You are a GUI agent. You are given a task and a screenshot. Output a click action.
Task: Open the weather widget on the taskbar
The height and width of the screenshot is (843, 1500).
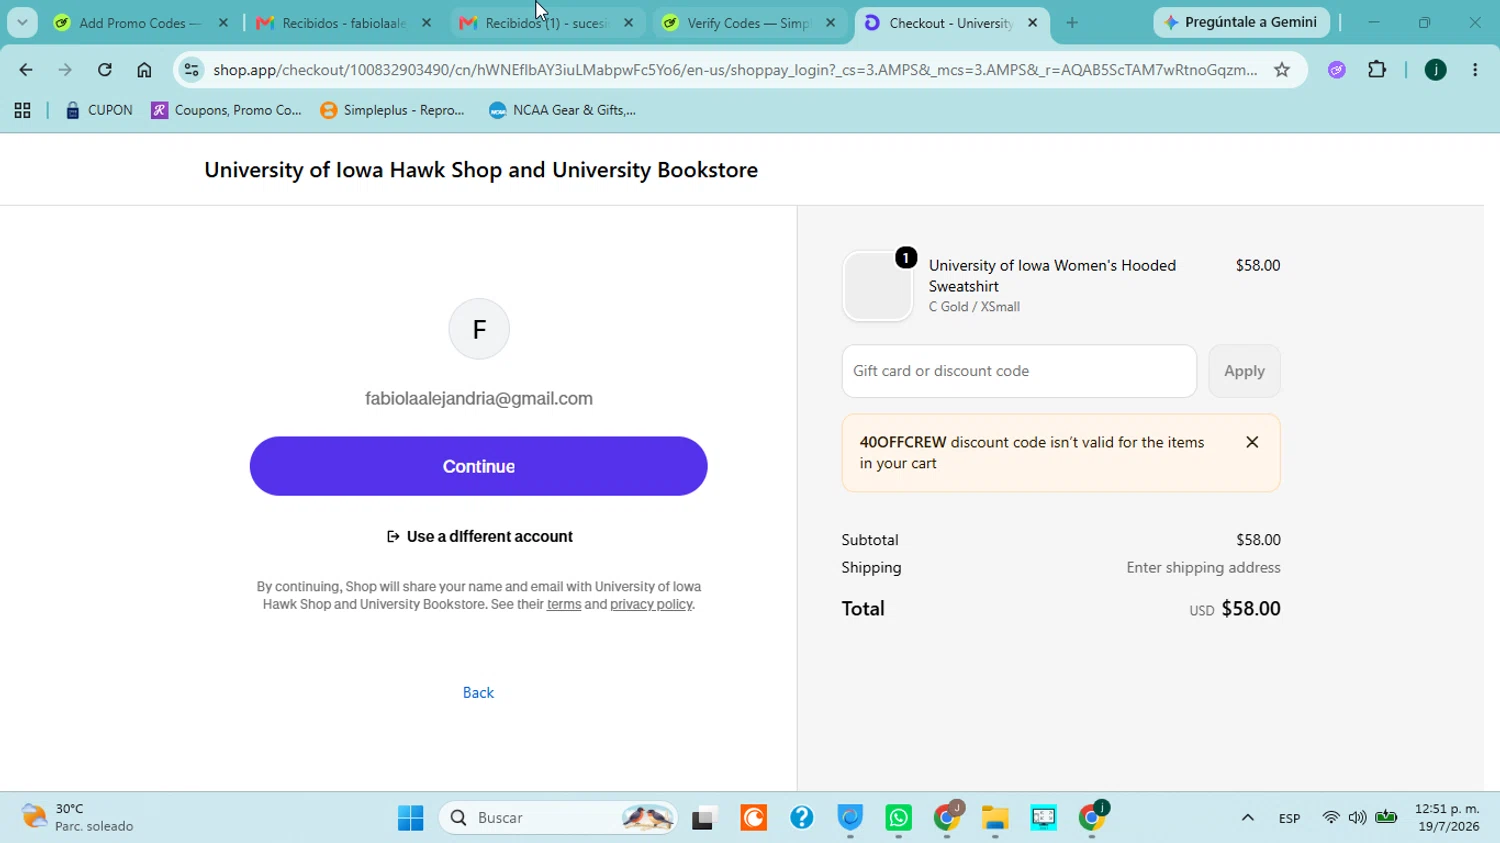point(78,818)
